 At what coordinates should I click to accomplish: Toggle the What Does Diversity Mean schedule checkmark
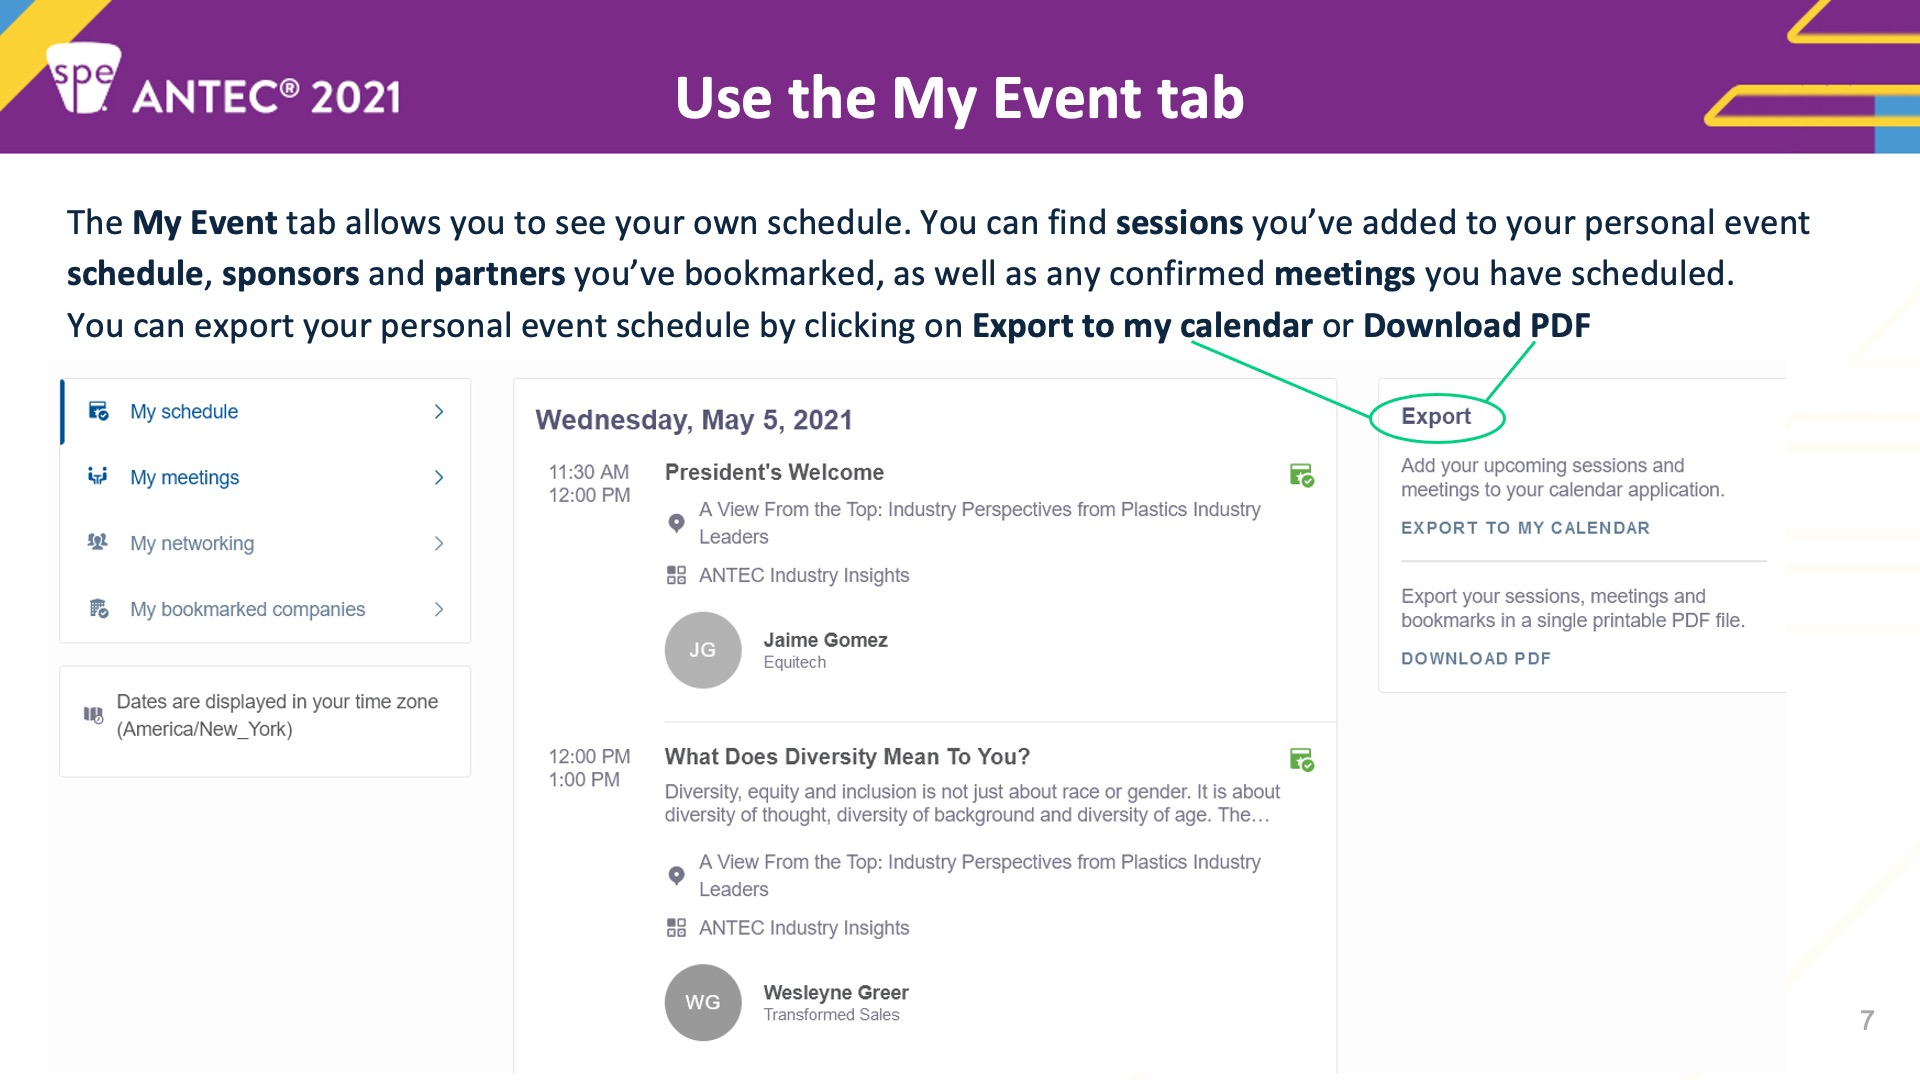1301,760
